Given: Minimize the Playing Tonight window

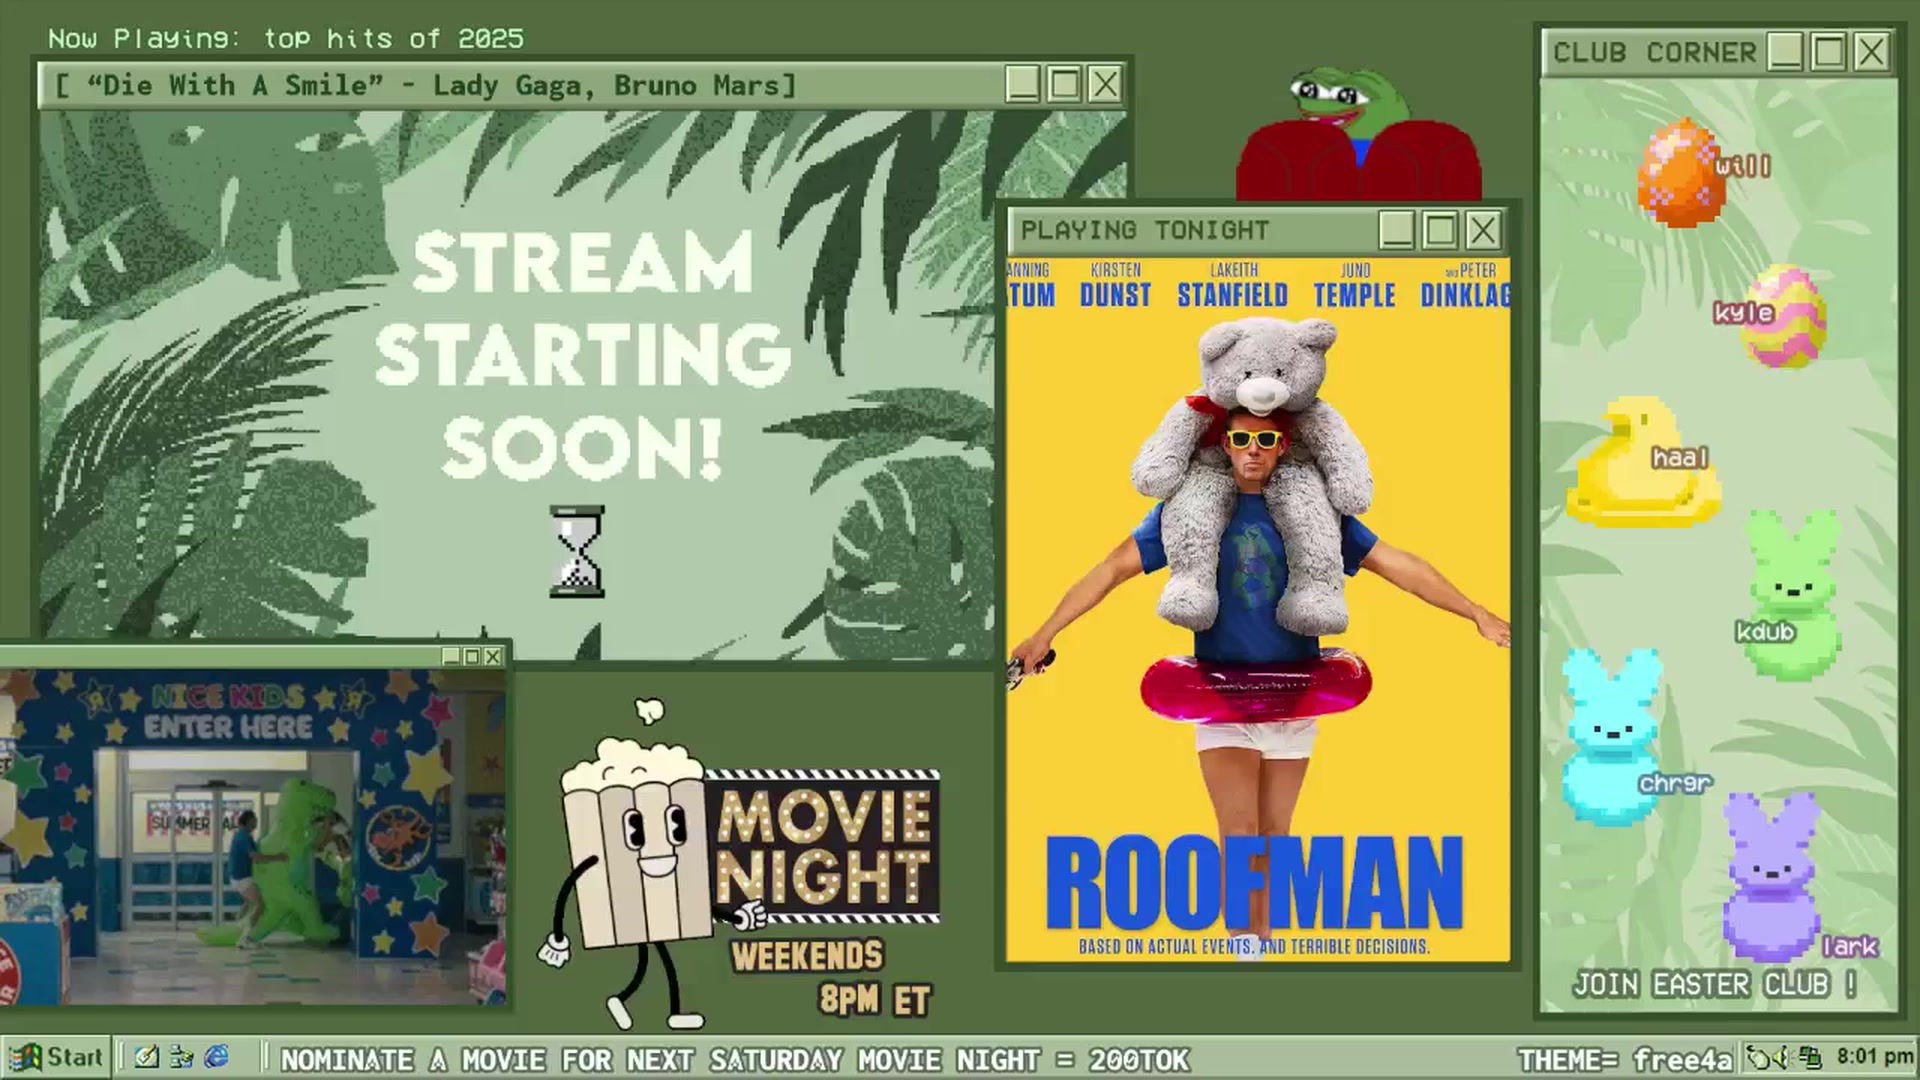Looking at the screenshot, I should pos(1397,231).
